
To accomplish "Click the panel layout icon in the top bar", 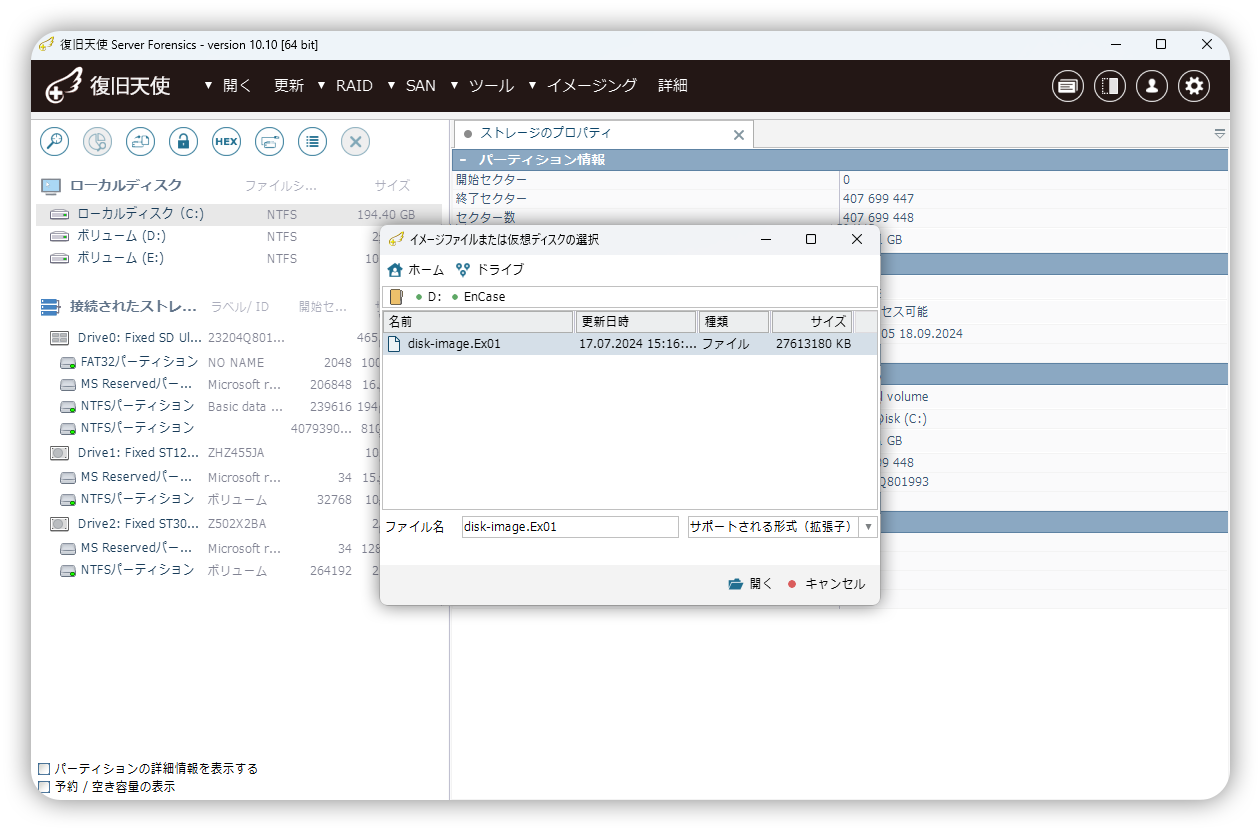I will [1110, 86].
